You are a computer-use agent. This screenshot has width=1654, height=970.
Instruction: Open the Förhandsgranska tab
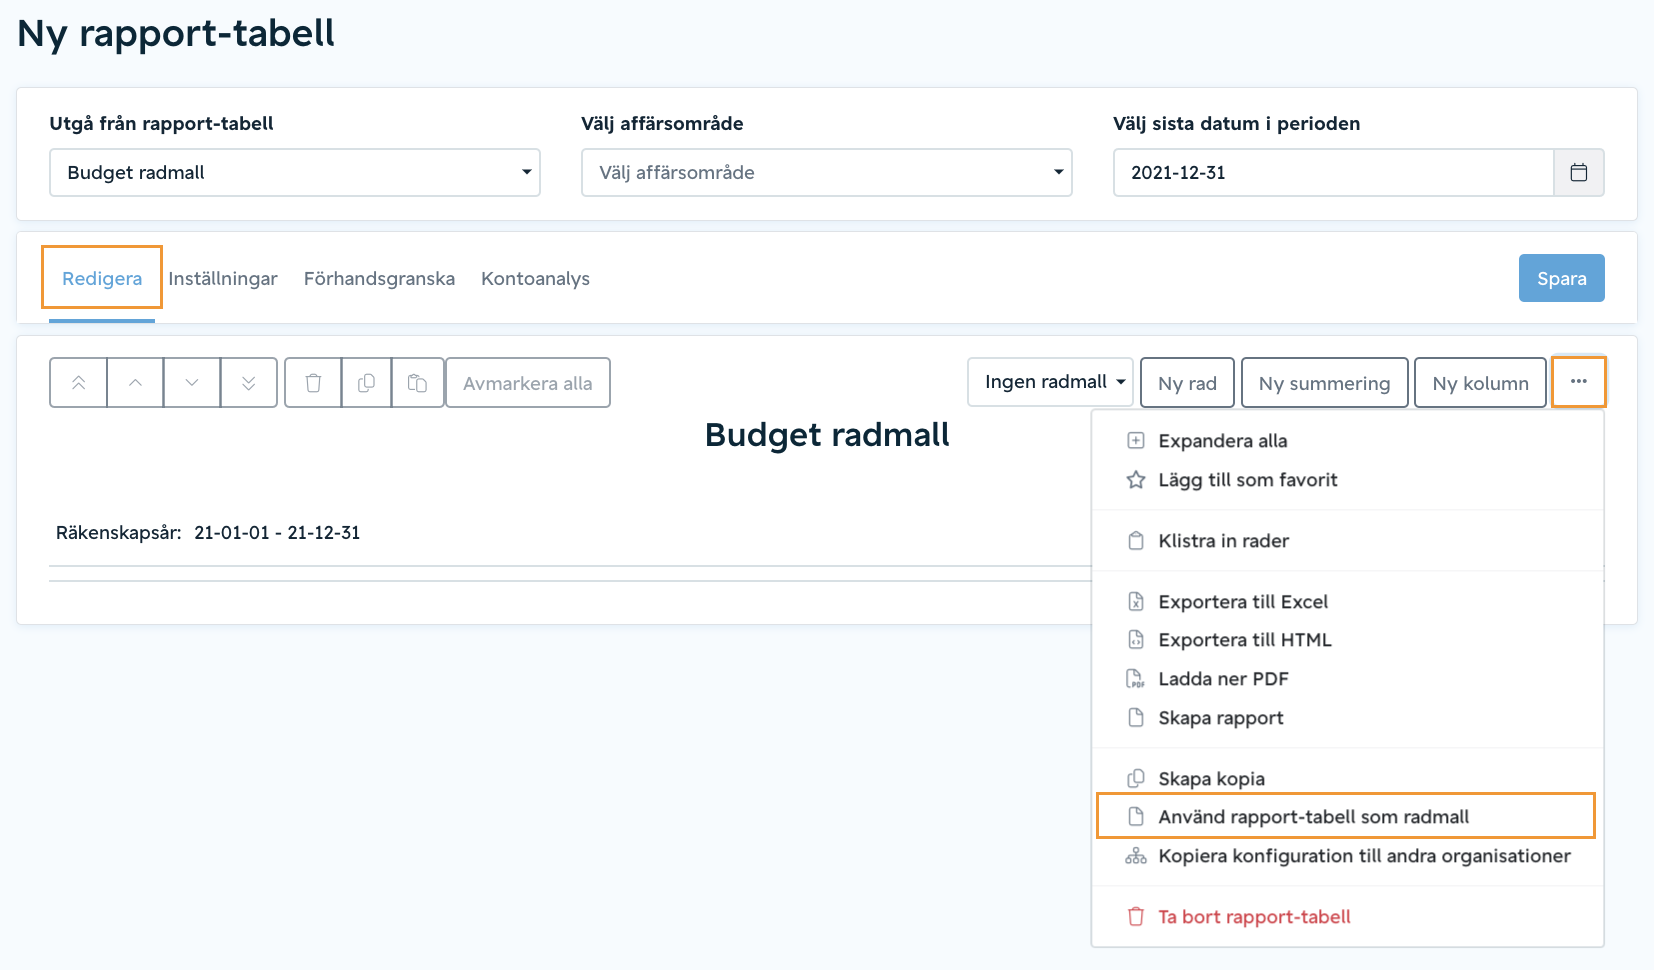[379, 278]
